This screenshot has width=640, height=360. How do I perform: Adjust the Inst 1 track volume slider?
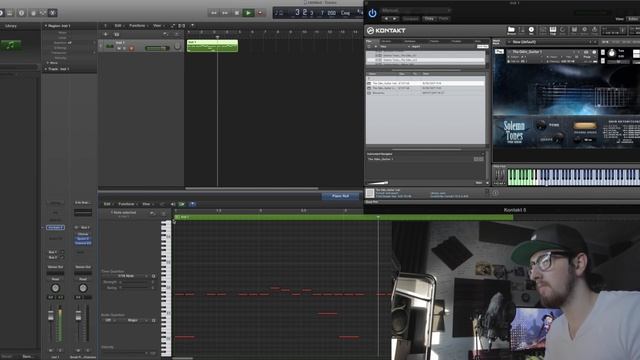pyautogui.click(x=157, y=48)
